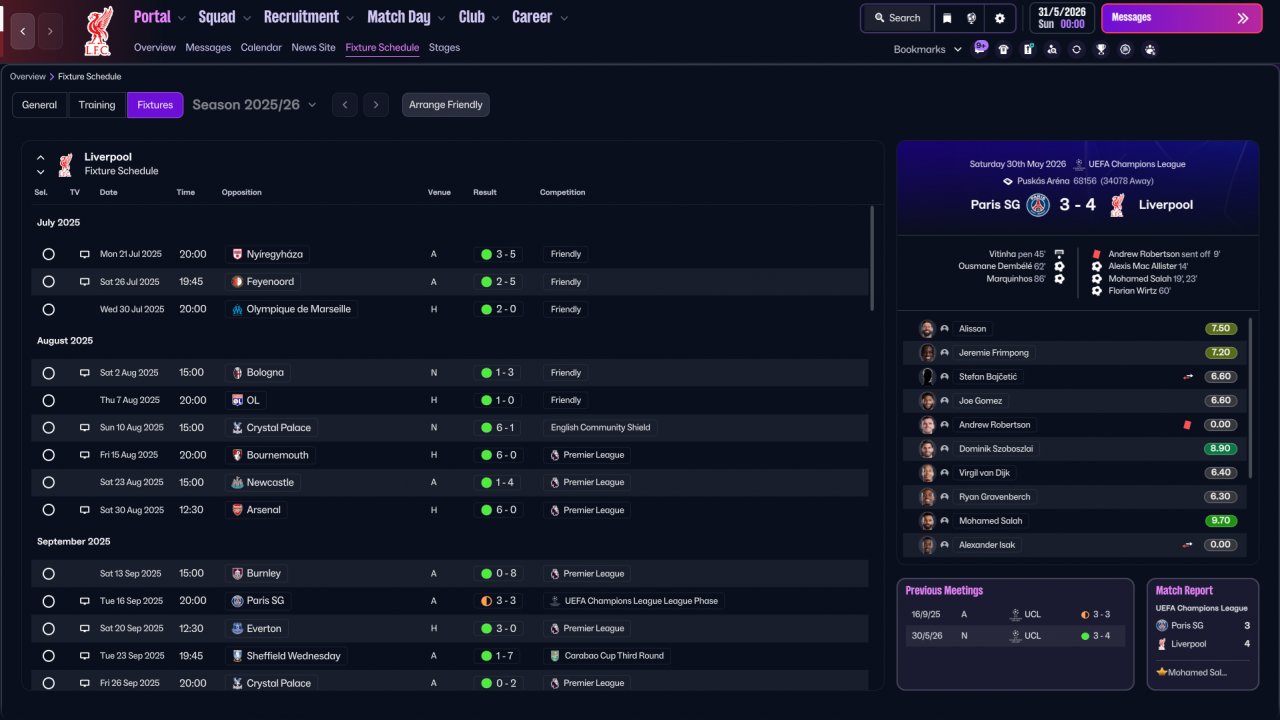Click the trophy shortcut icon
The width and height of the screenshot is (1280, 720).
coord(1101,49)
